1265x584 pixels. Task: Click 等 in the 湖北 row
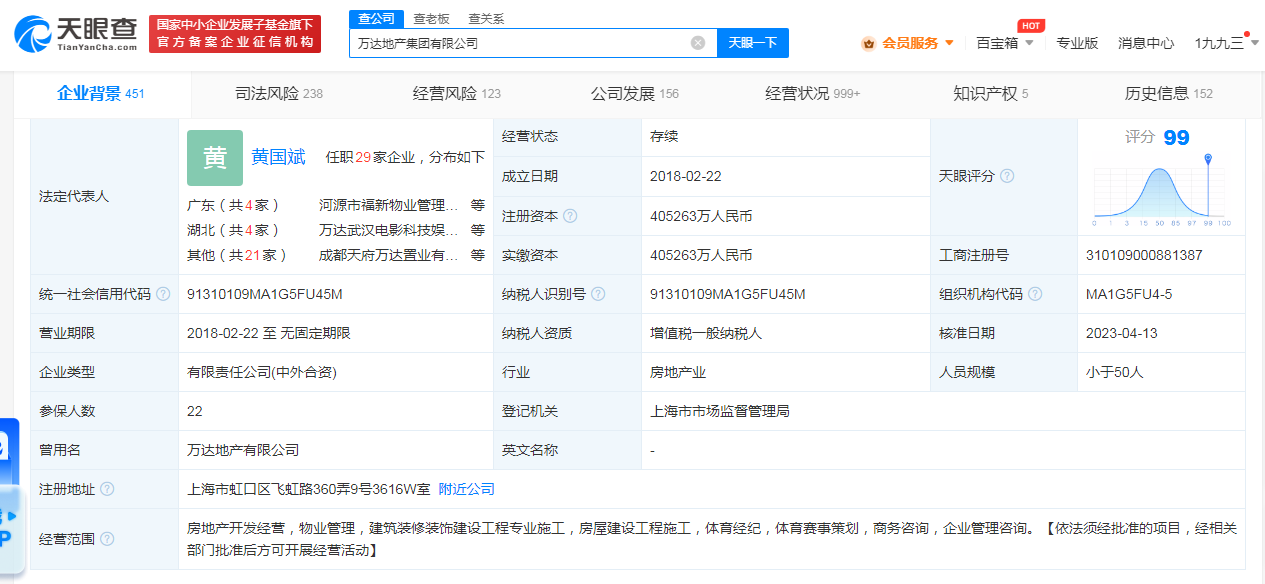pyautogui.click(x=478, y=230)
